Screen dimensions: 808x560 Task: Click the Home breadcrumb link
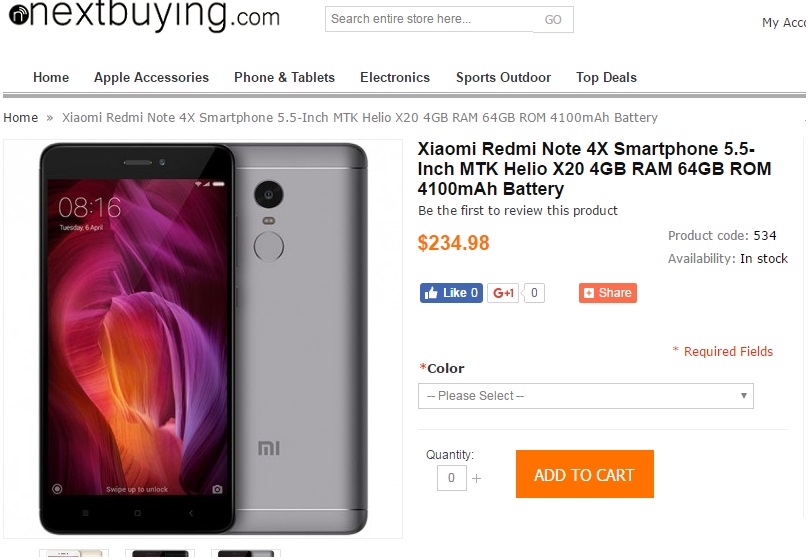tap(21, 117)
